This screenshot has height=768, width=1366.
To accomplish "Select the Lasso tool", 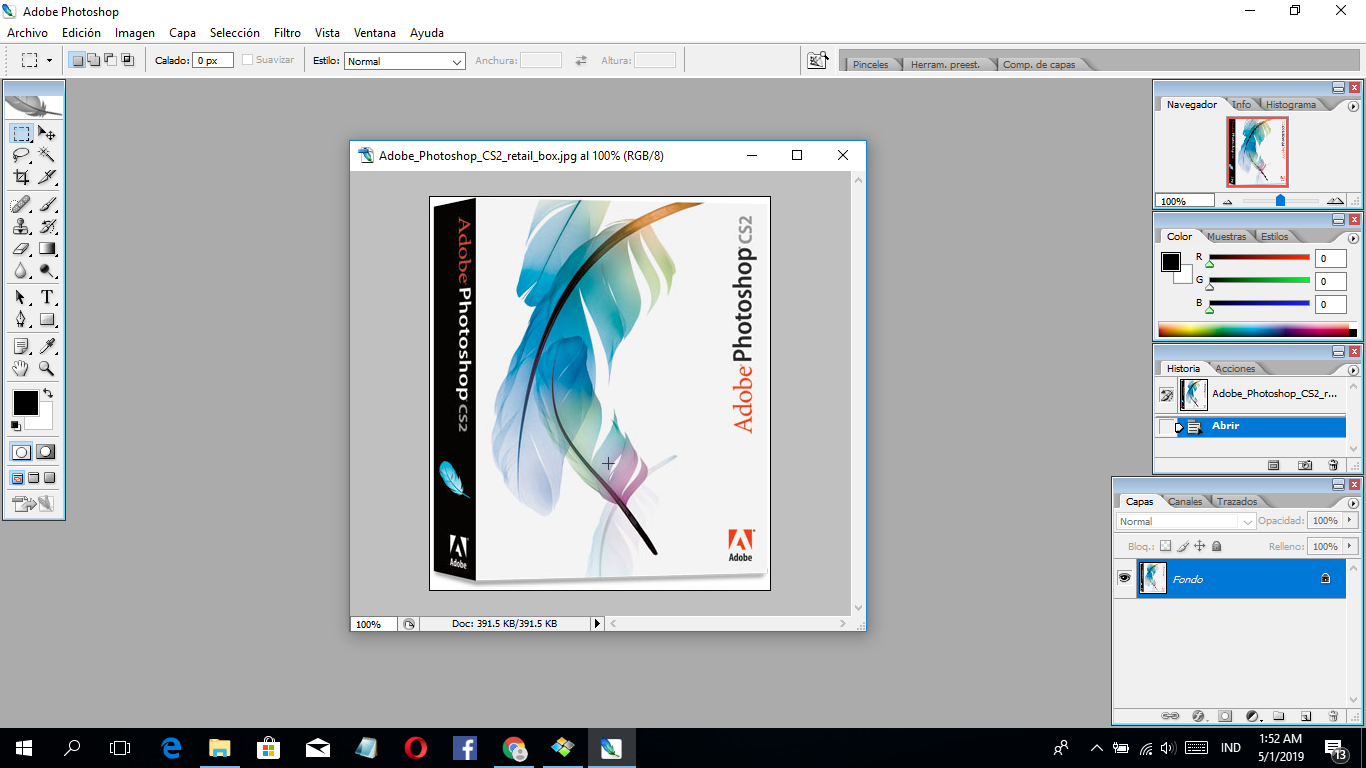I will coord(21,155).
